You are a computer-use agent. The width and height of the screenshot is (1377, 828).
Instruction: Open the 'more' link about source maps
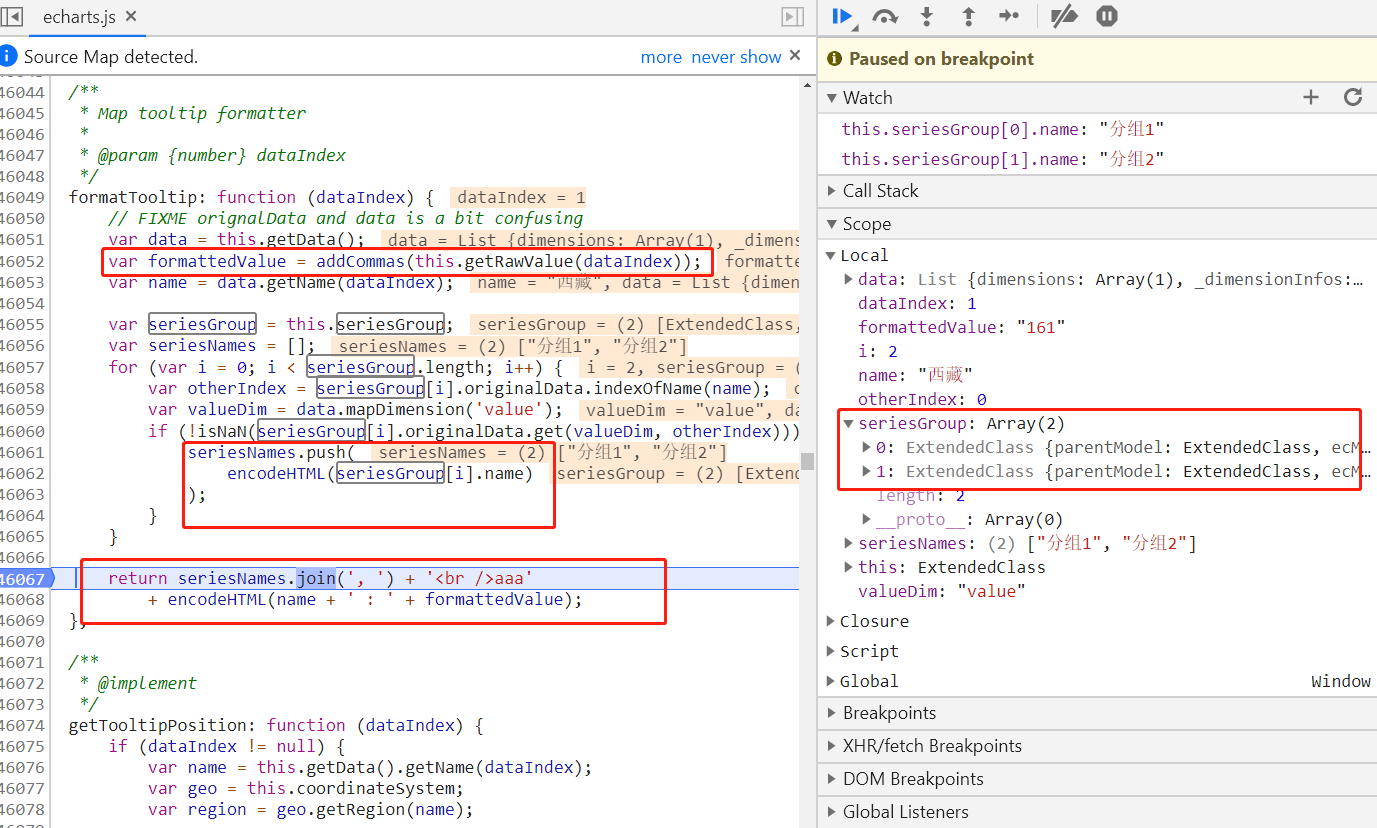click(x=661, y=57)
